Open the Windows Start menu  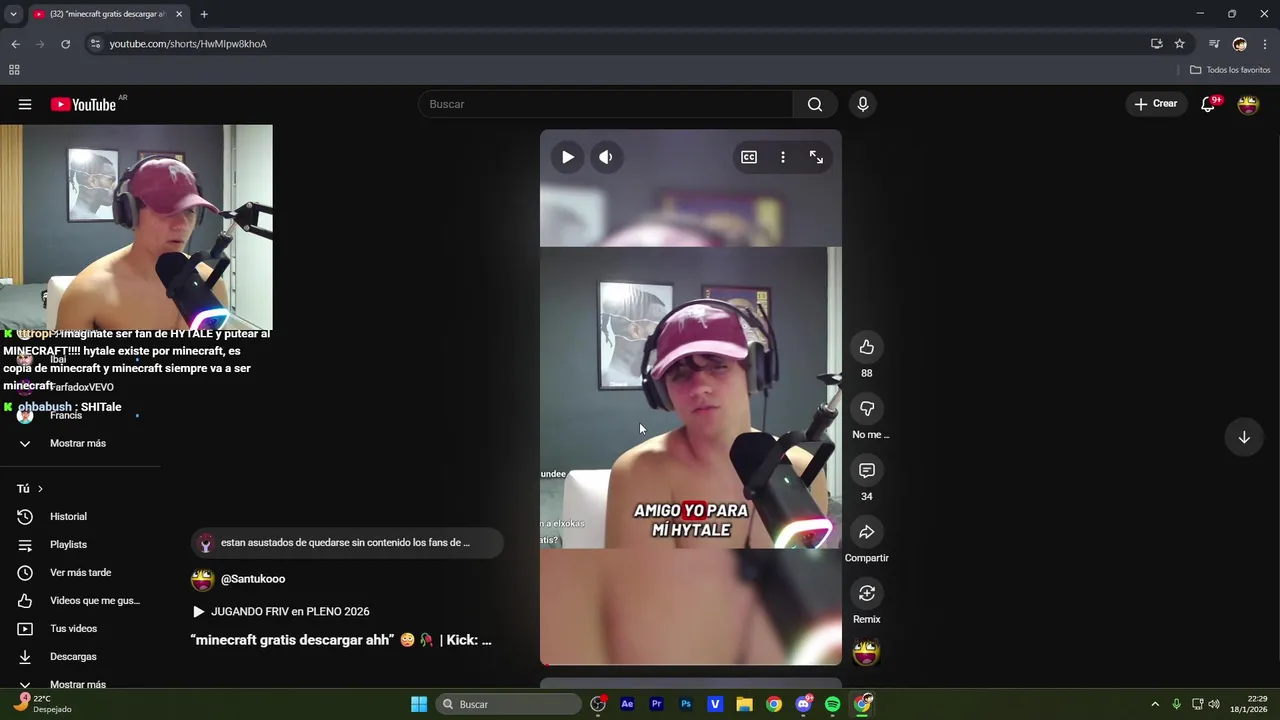(x=419, y=704)
